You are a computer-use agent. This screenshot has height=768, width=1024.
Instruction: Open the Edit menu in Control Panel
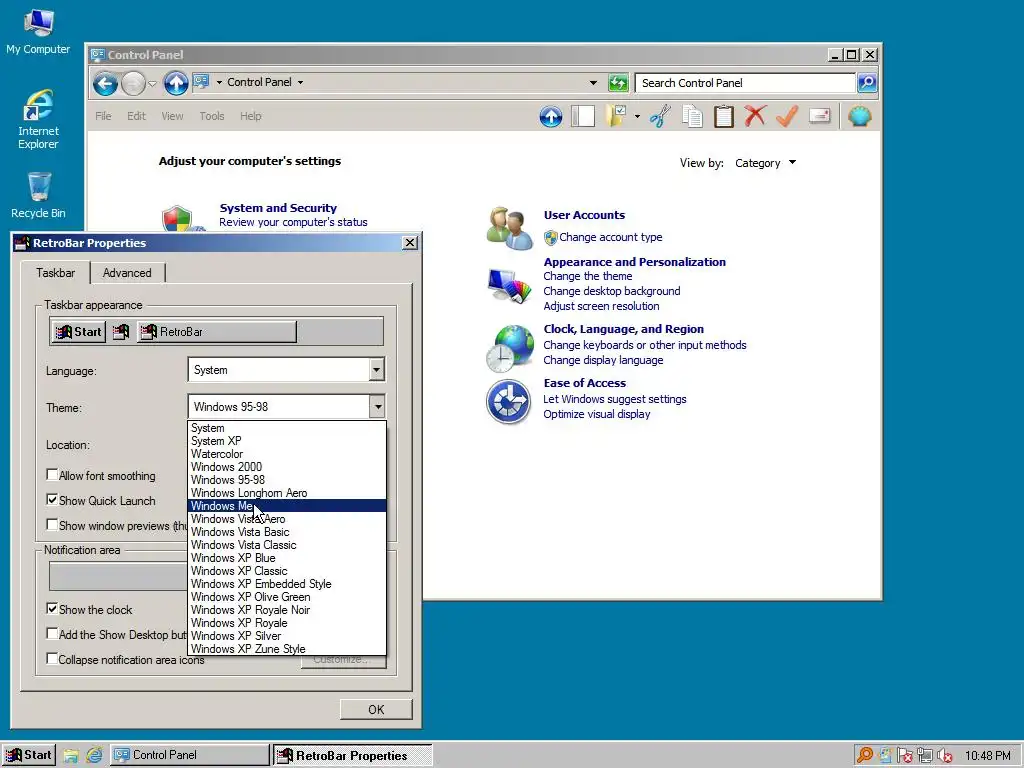[136, 116]
